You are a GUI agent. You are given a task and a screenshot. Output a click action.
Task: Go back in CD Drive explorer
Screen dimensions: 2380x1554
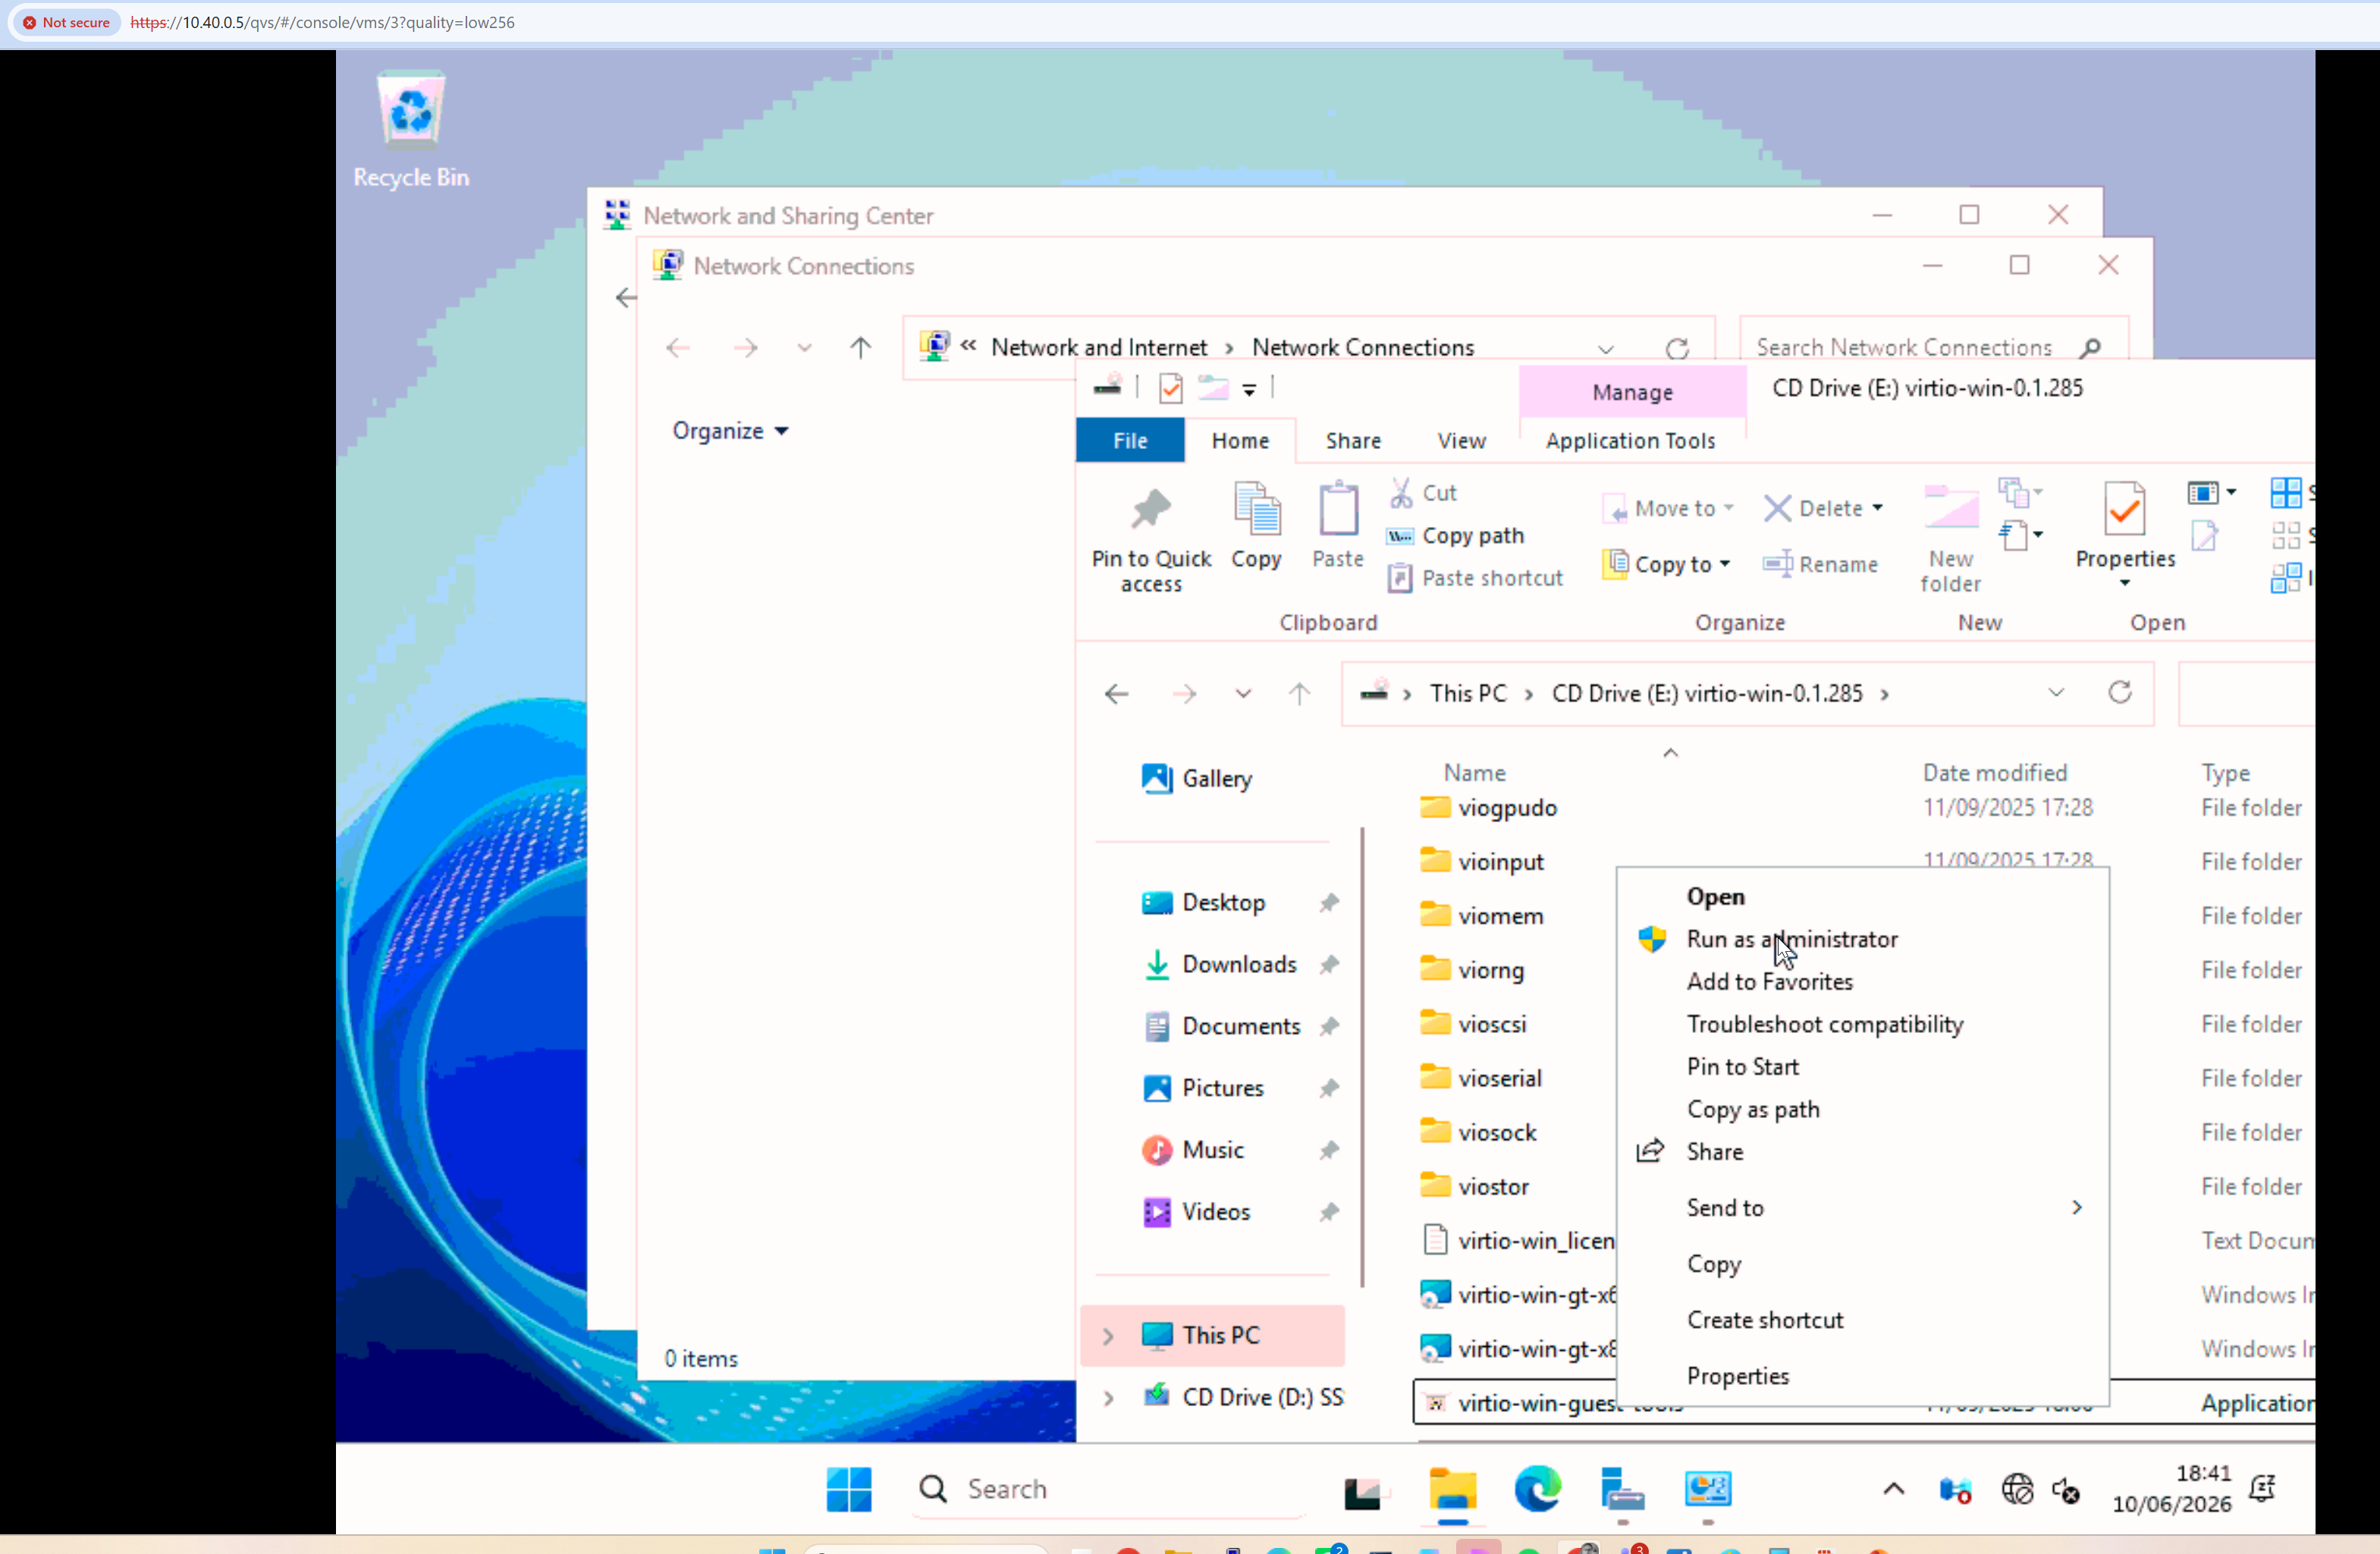(1116, 693)
